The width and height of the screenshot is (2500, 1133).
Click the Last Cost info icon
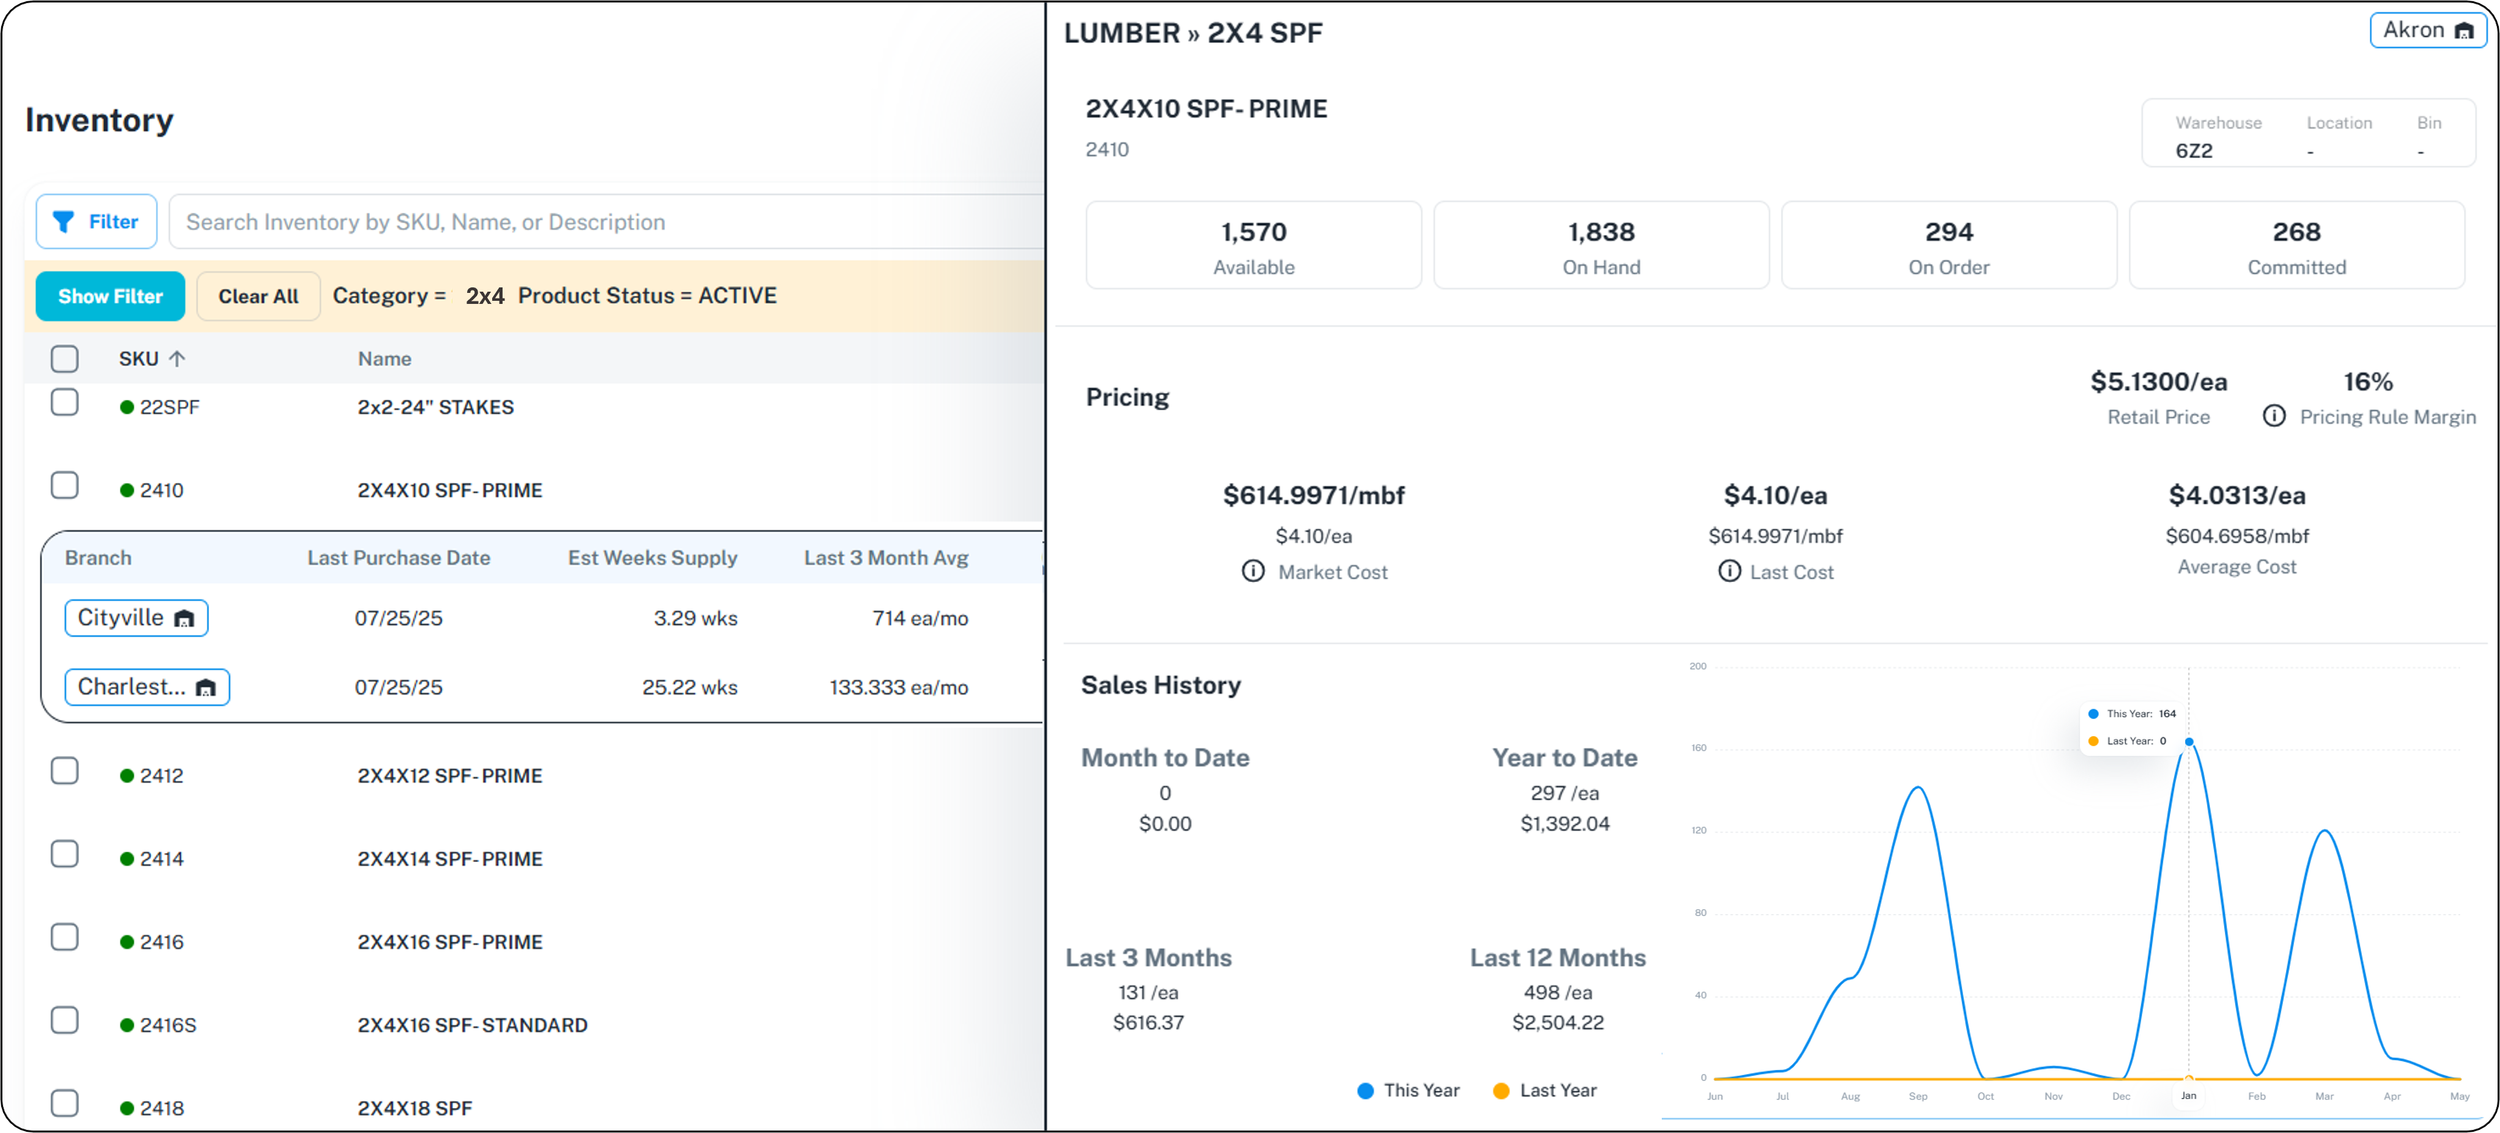point(1728,571)
